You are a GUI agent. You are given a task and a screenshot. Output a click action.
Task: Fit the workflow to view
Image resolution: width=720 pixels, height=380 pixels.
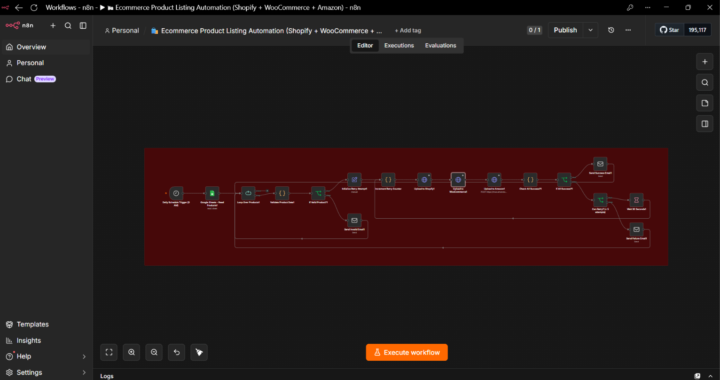point(109,352)
